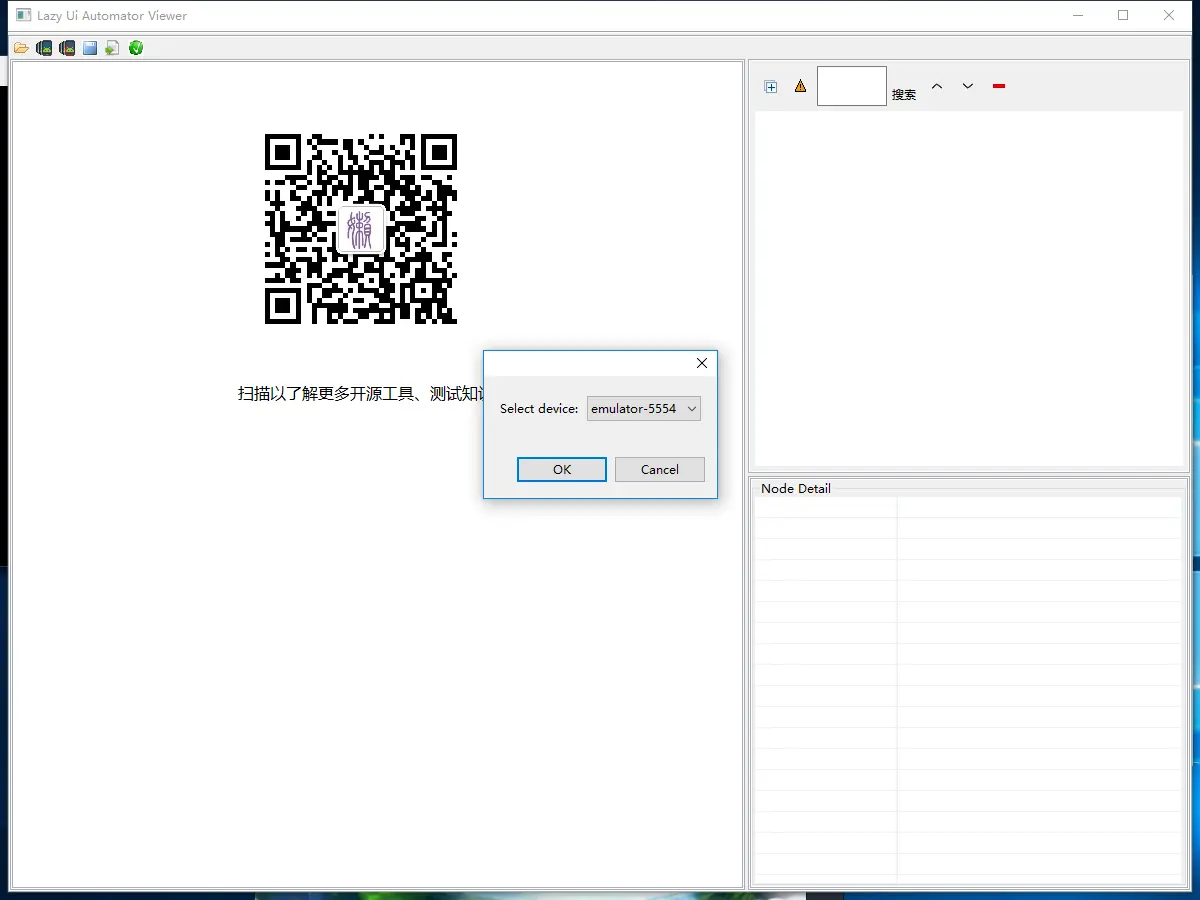
Task: Click the search text box
Action: point(852,86)
